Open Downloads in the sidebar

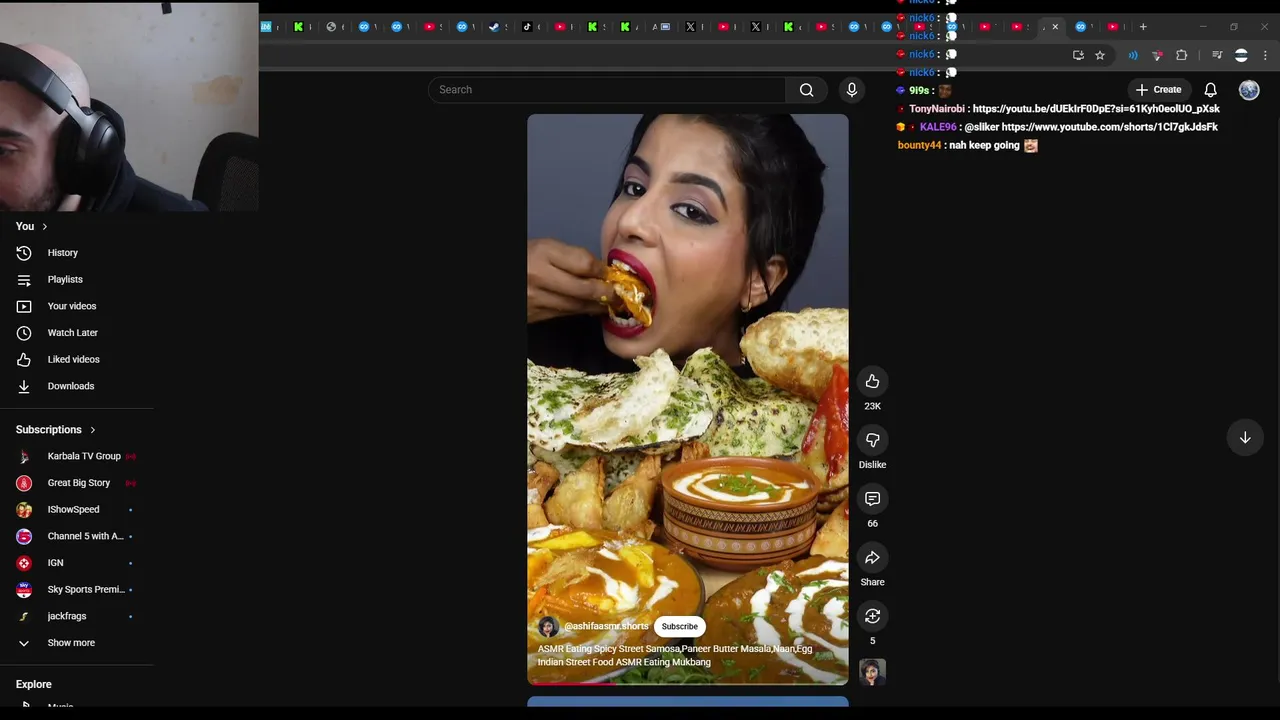pyautogui.click(x=71, y=386)
